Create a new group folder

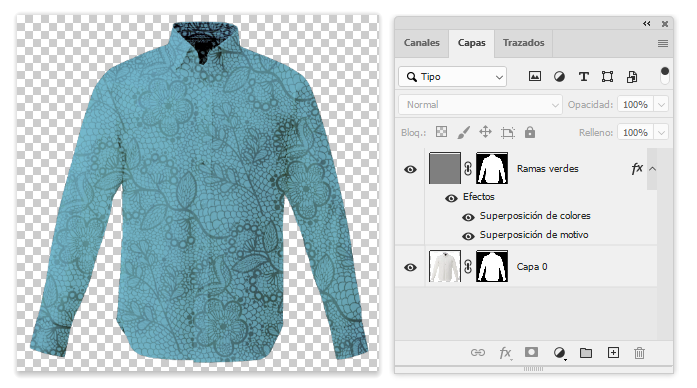click(x=586, y=353)
